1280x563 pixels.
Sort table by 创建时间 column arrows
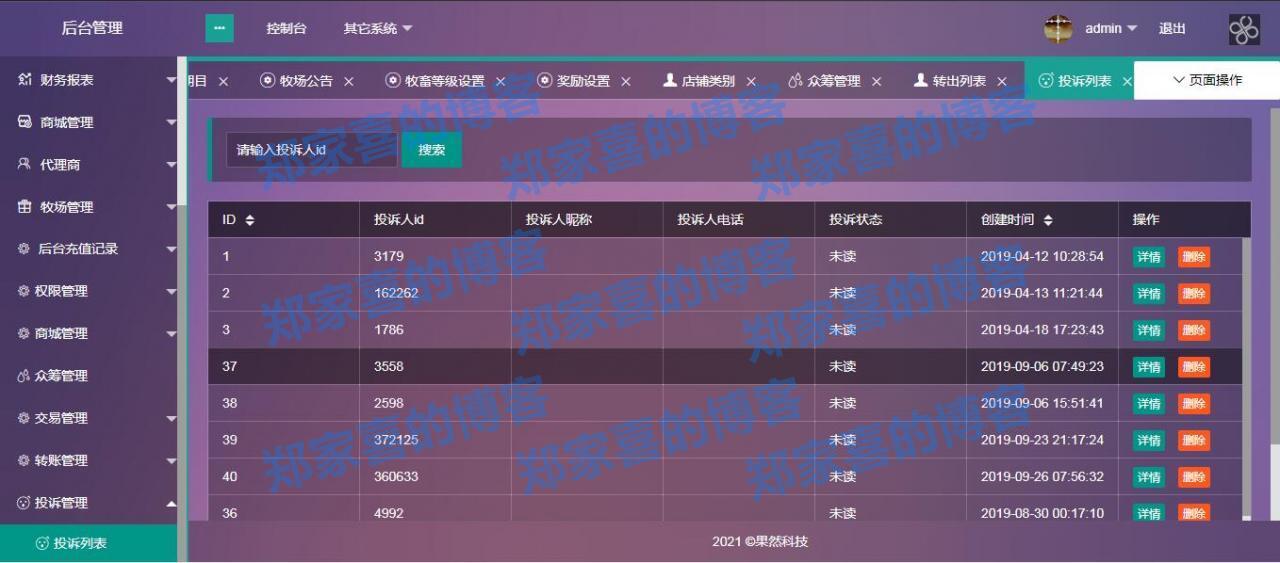point(1047,220)
